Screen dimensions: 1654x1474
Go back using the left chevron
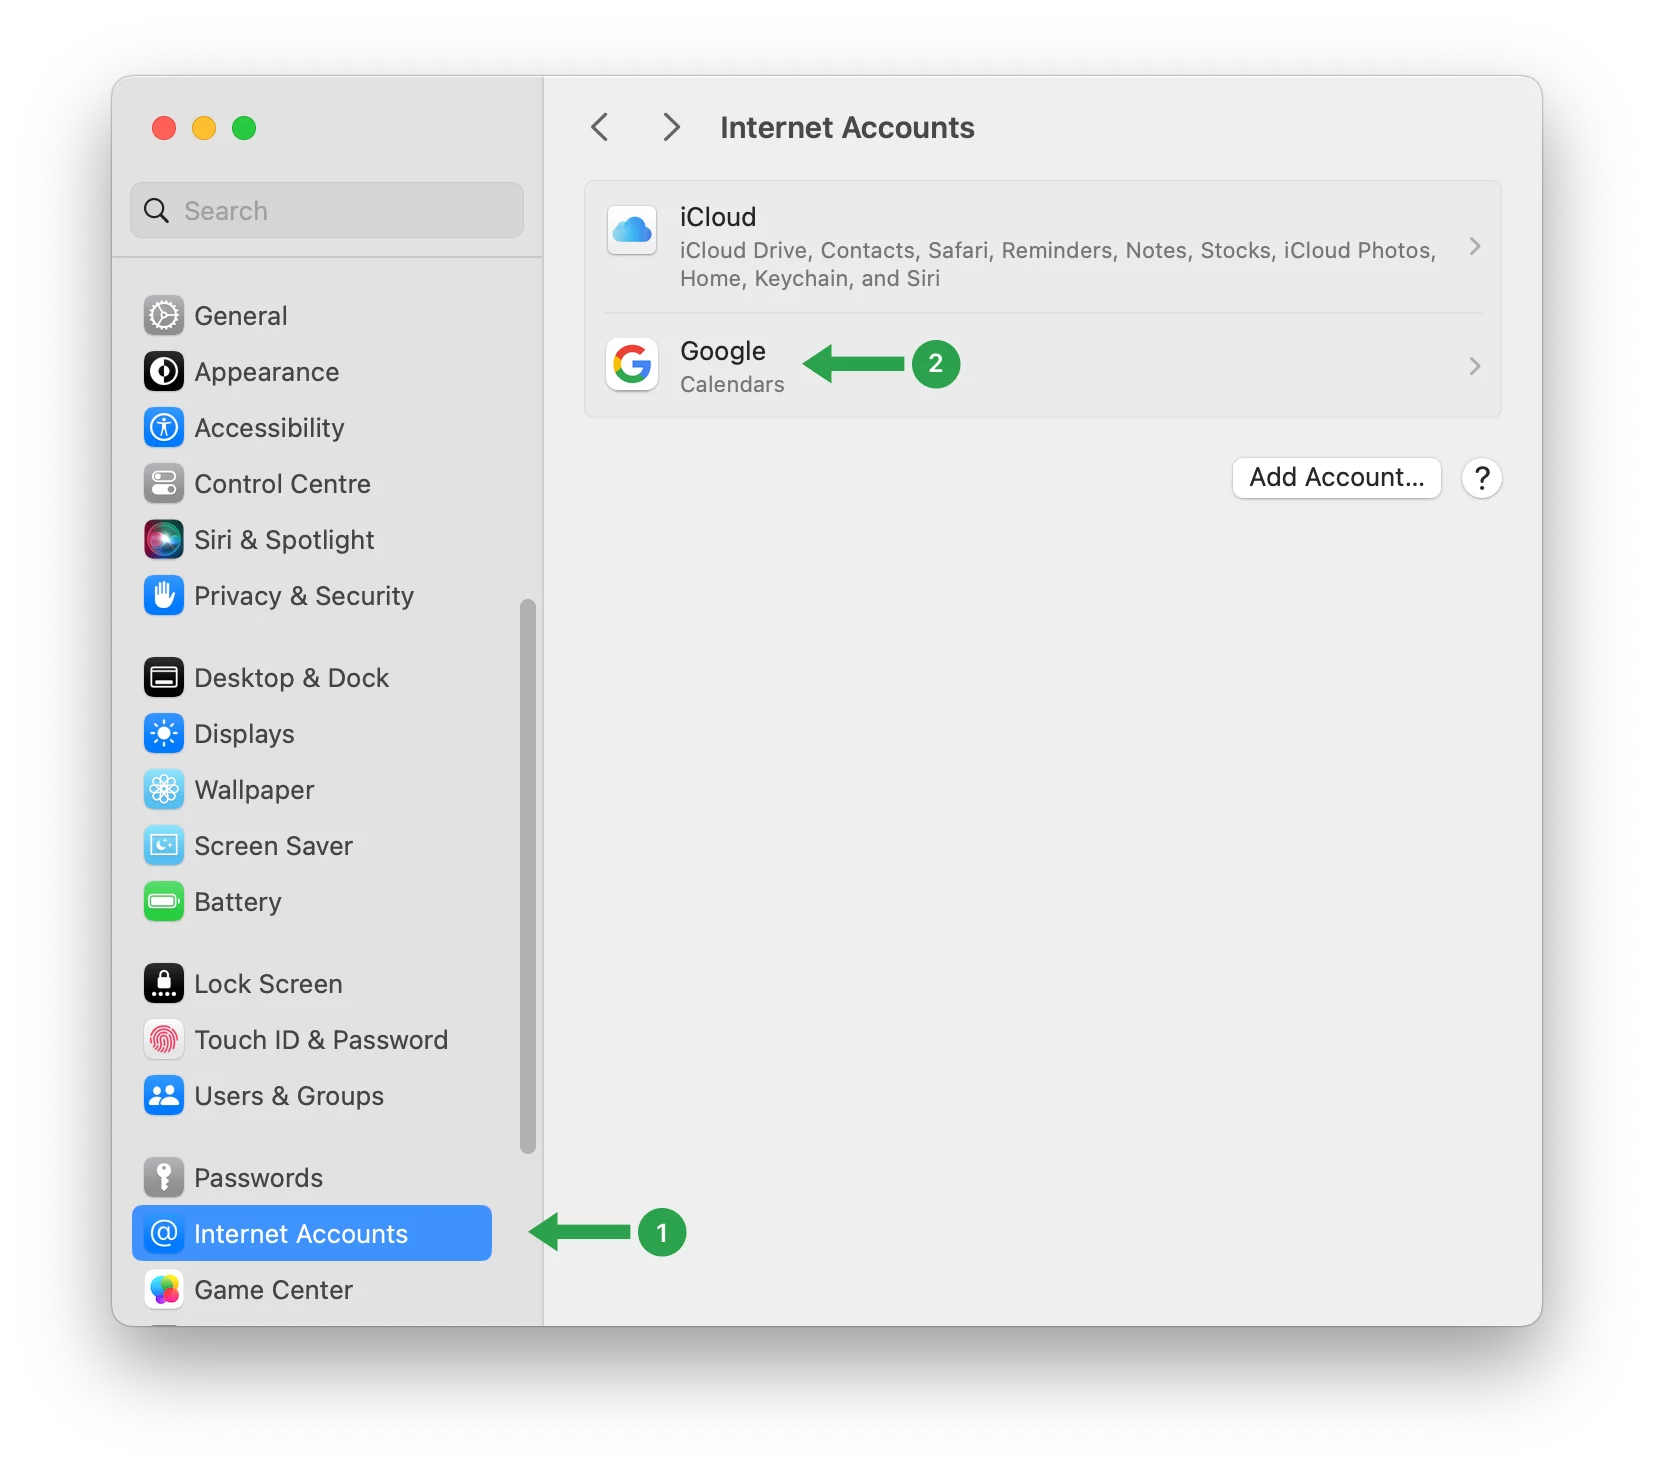coord(600,128)
